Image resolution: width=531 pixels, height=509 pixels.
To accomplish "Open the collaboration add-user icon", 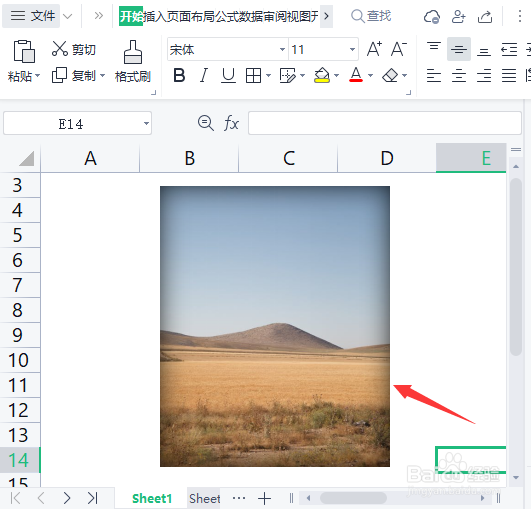I will coord(459,16).
